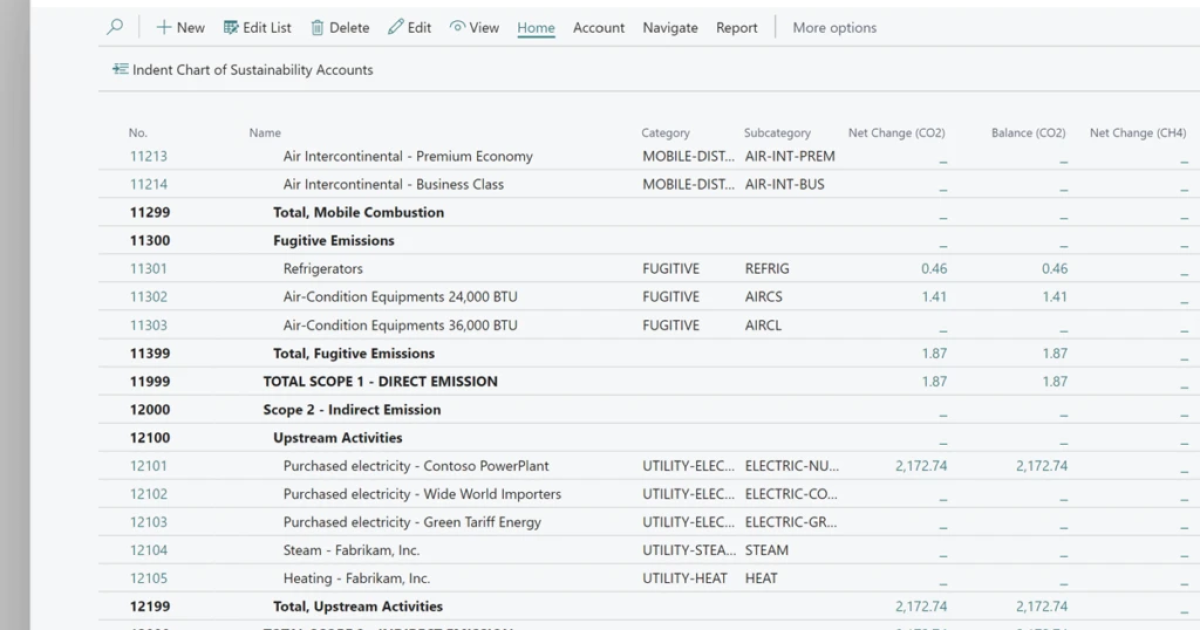Select account number 12100
Image resolution: width=1200 pixels, height=630 pixels.
(x=150, y=437)
